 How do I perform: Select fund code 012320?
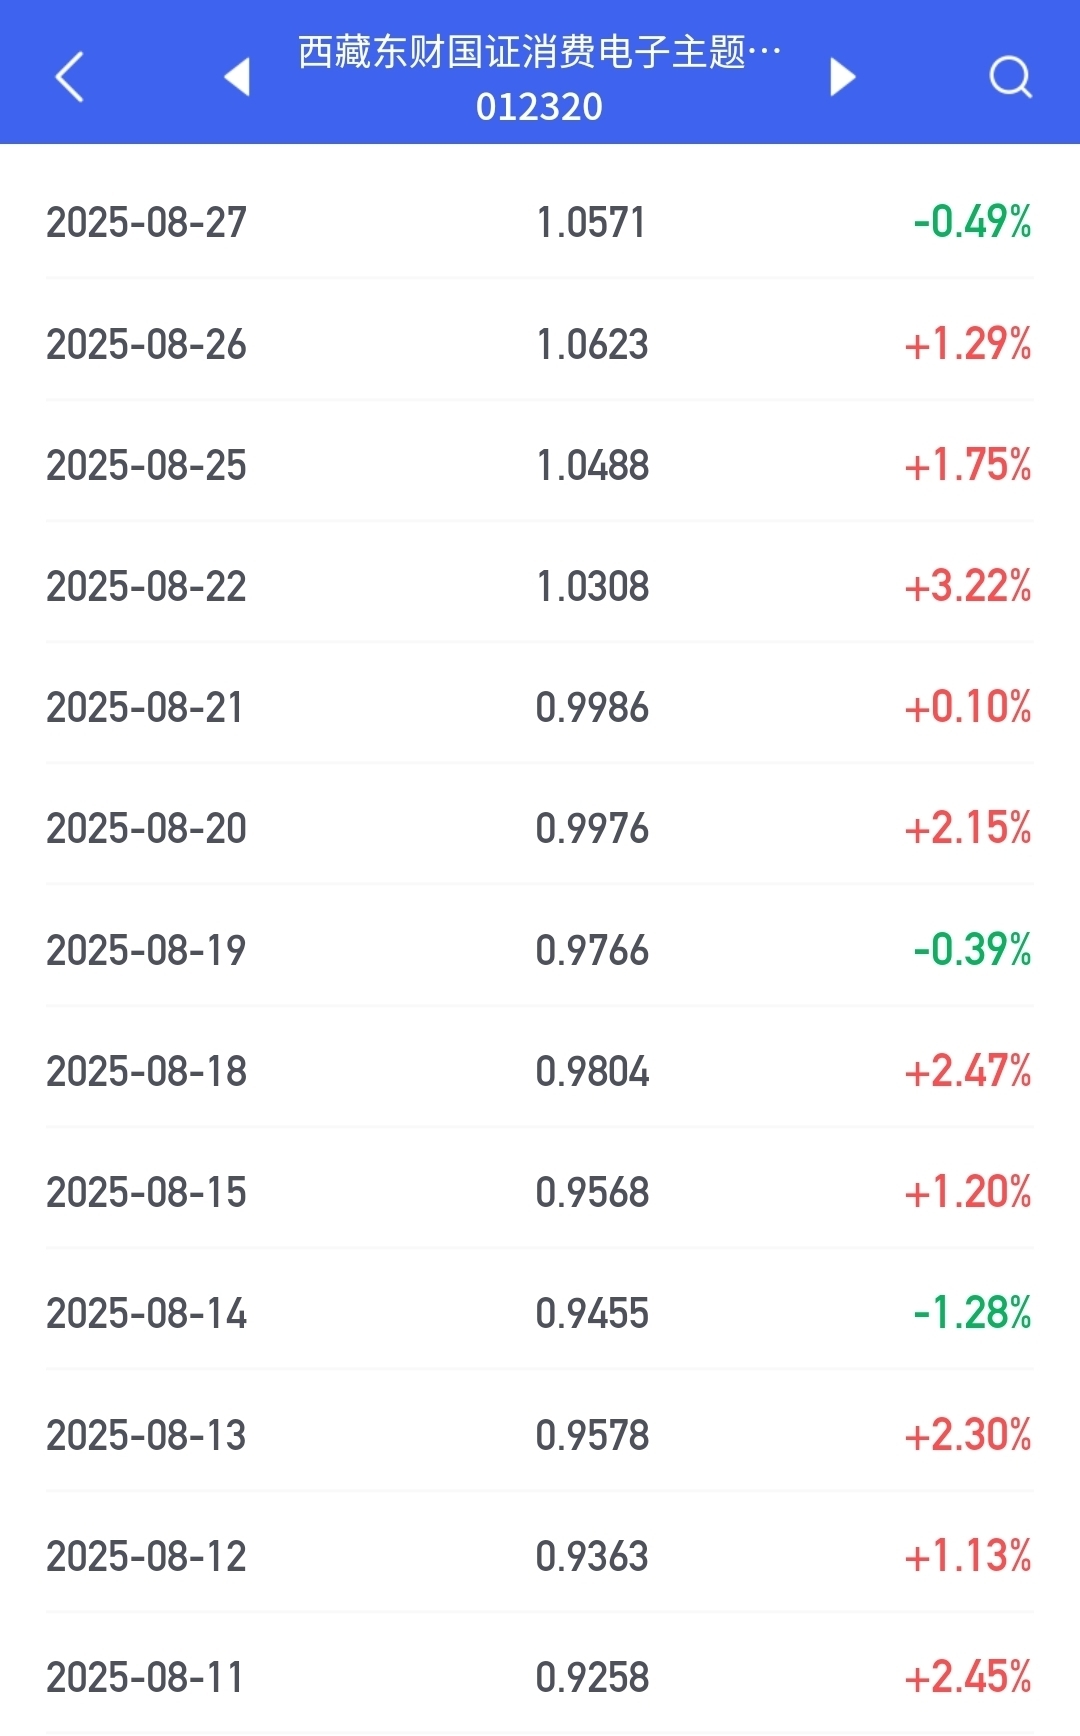(540, 107)
